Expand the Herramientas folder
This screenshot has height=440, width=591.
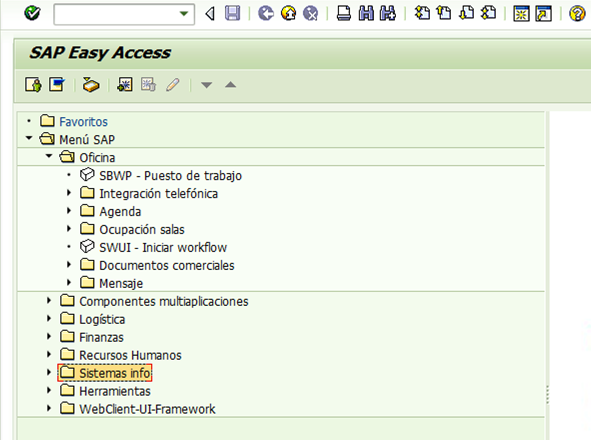coord(49,390)
